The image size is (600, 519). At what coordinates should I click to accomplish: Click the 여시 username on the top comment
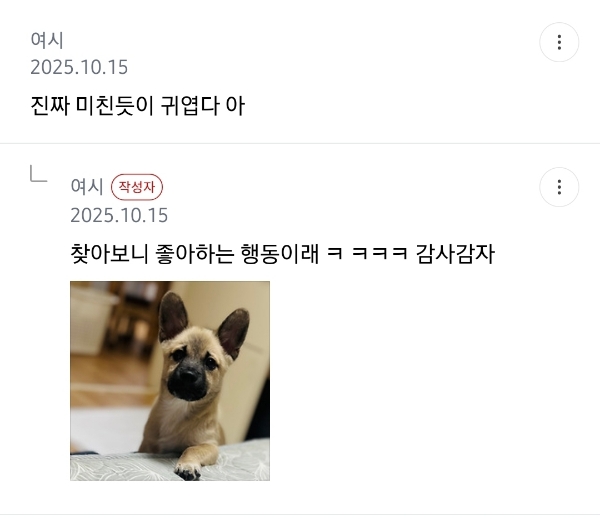pos(47,40)
